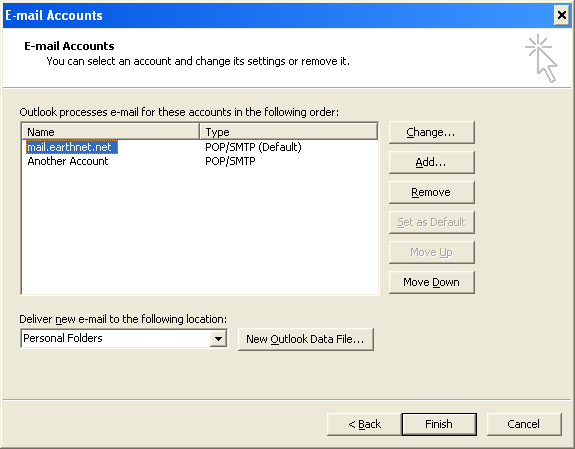Expand the Personal Folders dropdown arrow
Viewport: 575px width, 449px height.
pos(218,339)
